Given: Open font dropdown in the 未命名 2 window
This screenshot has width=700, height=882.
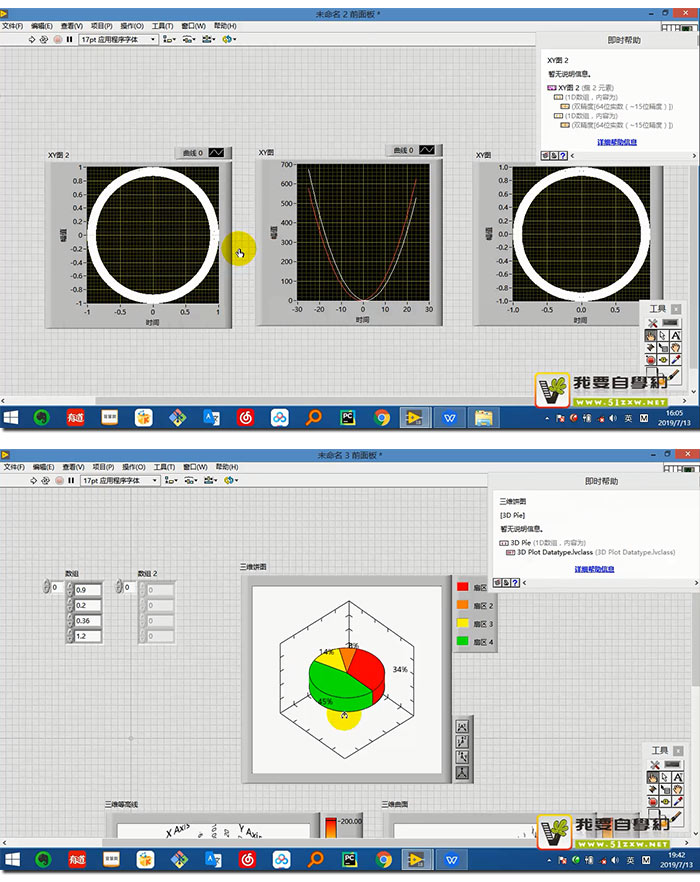Looking at the screenshot, I should [x=118, y=39].
